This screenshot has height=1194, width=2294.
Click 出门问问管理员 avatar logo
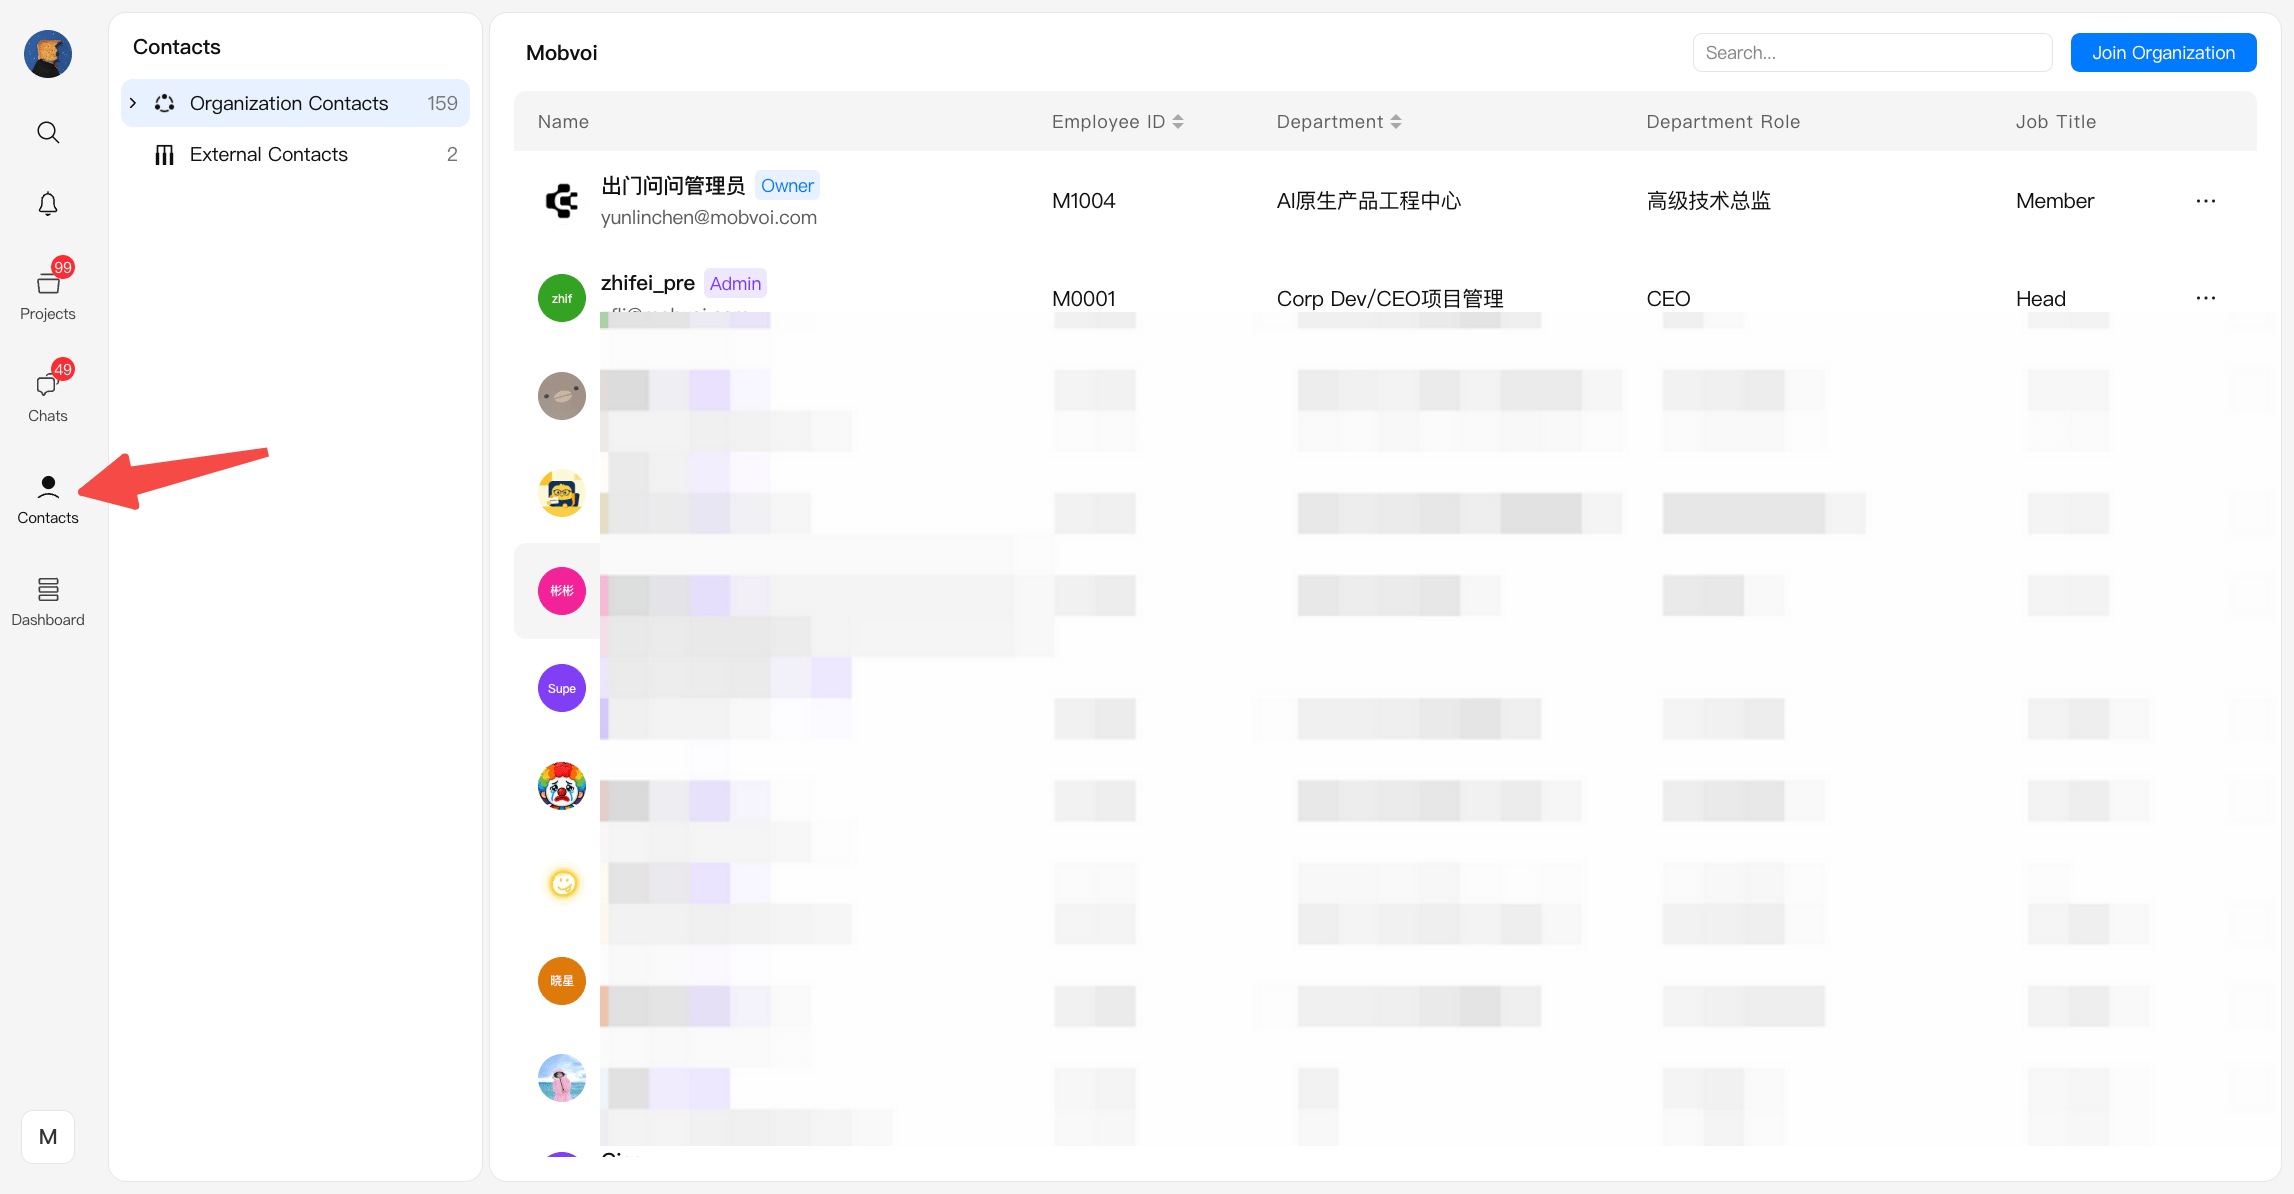[562, 201]
